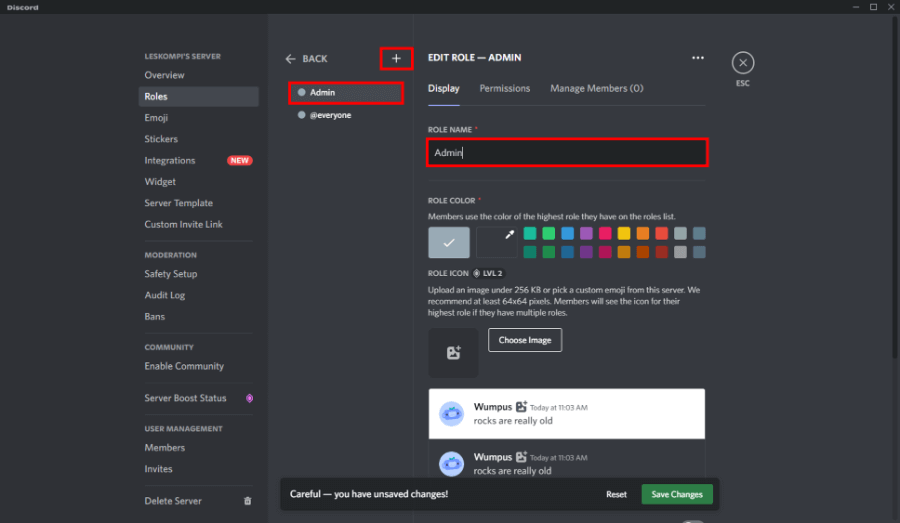This screenshot has height=523, width=900.
Task: Click the eyedropper custom color picker
Action: (x=497, y=242)
